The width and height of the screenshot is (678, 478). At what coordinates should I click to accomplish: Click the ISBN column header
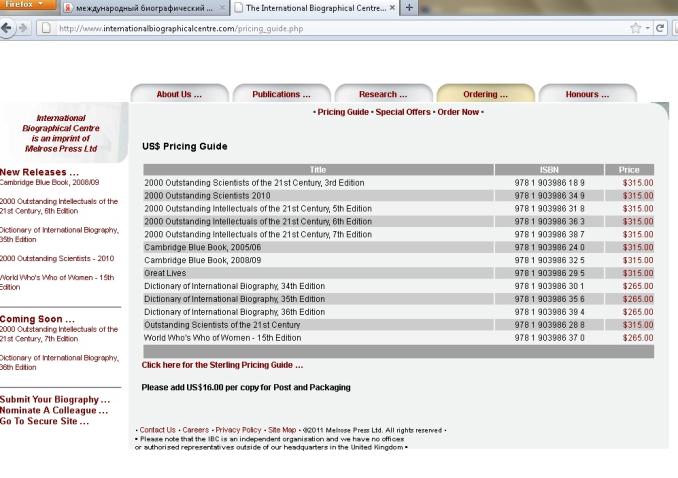click(x=549, y=170)
